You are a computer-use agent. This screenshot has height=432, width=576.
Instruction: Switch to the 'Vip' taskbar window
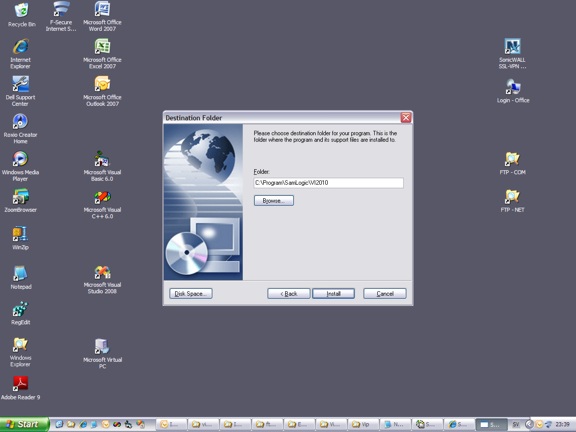363,424
